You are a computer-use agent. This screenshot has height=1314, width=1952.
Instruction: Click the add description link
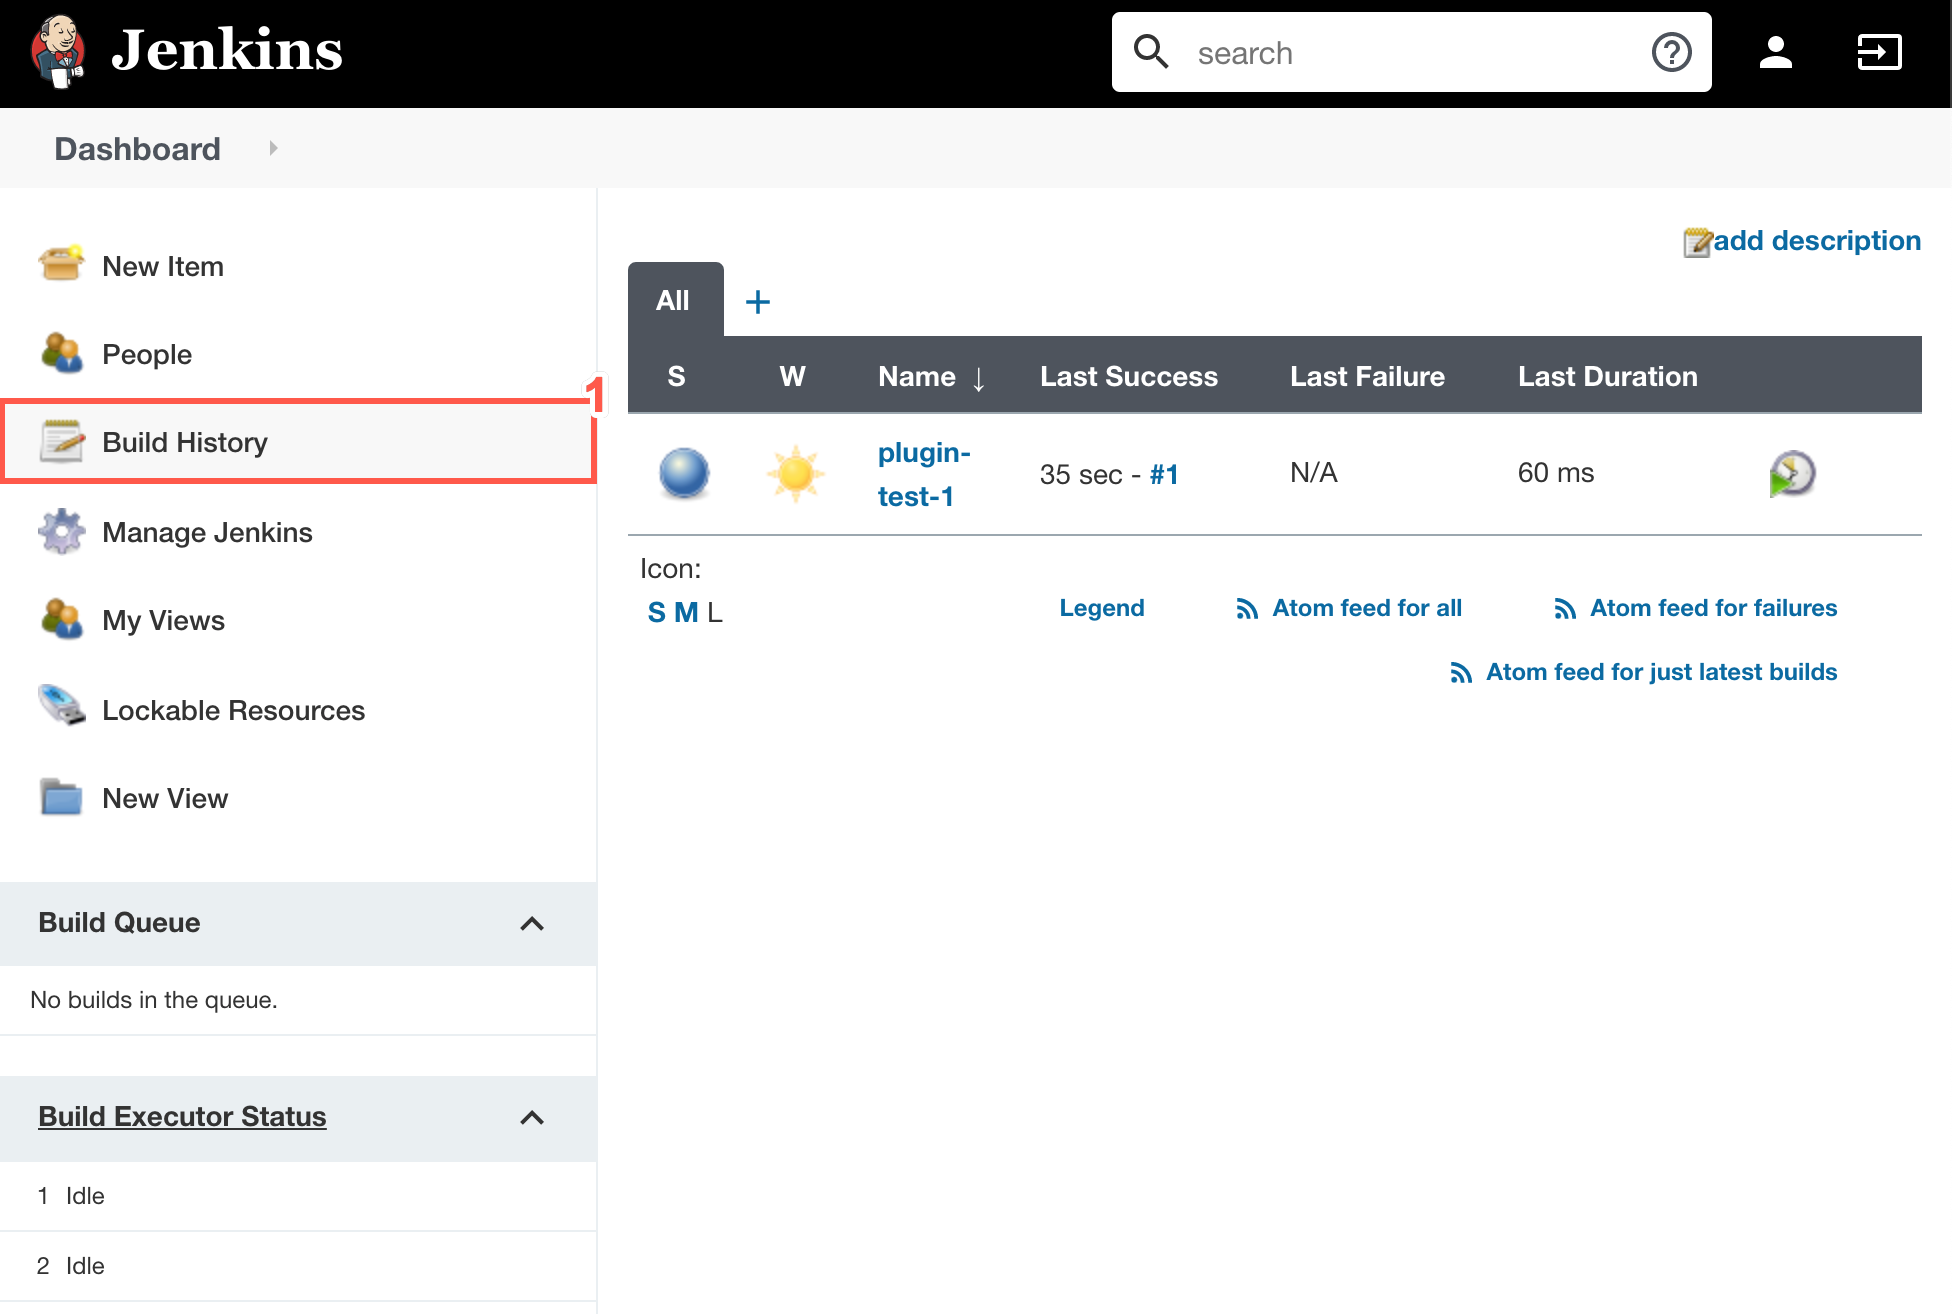(x=1815, y=241)
